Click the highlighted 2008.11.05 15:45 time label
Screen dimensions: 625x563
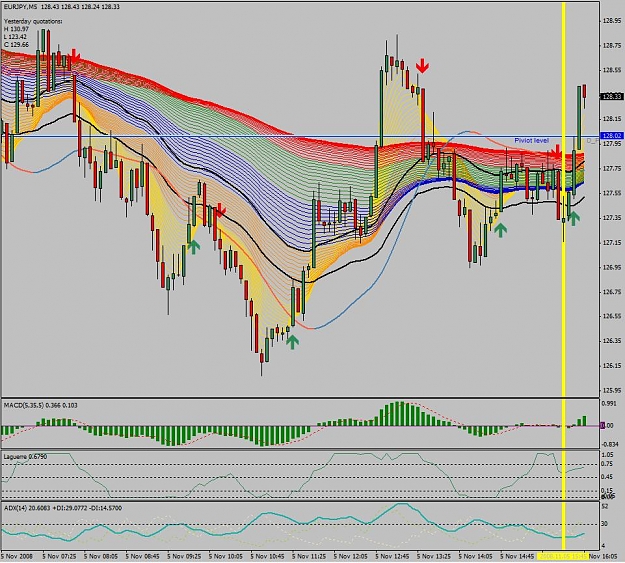(563, 556)
